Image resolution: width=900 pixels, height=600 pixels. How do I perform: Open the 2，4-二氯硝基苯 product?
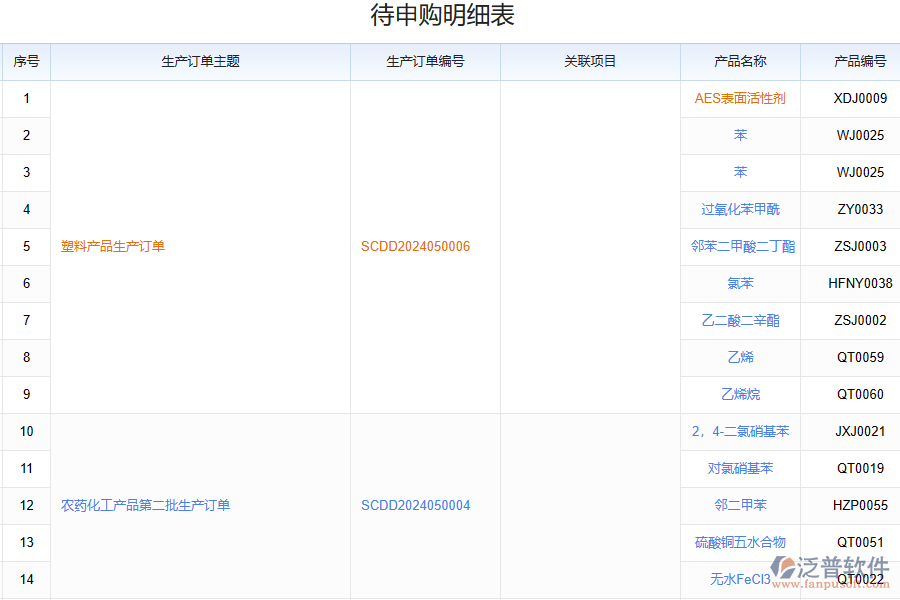(x=740, y=431)
